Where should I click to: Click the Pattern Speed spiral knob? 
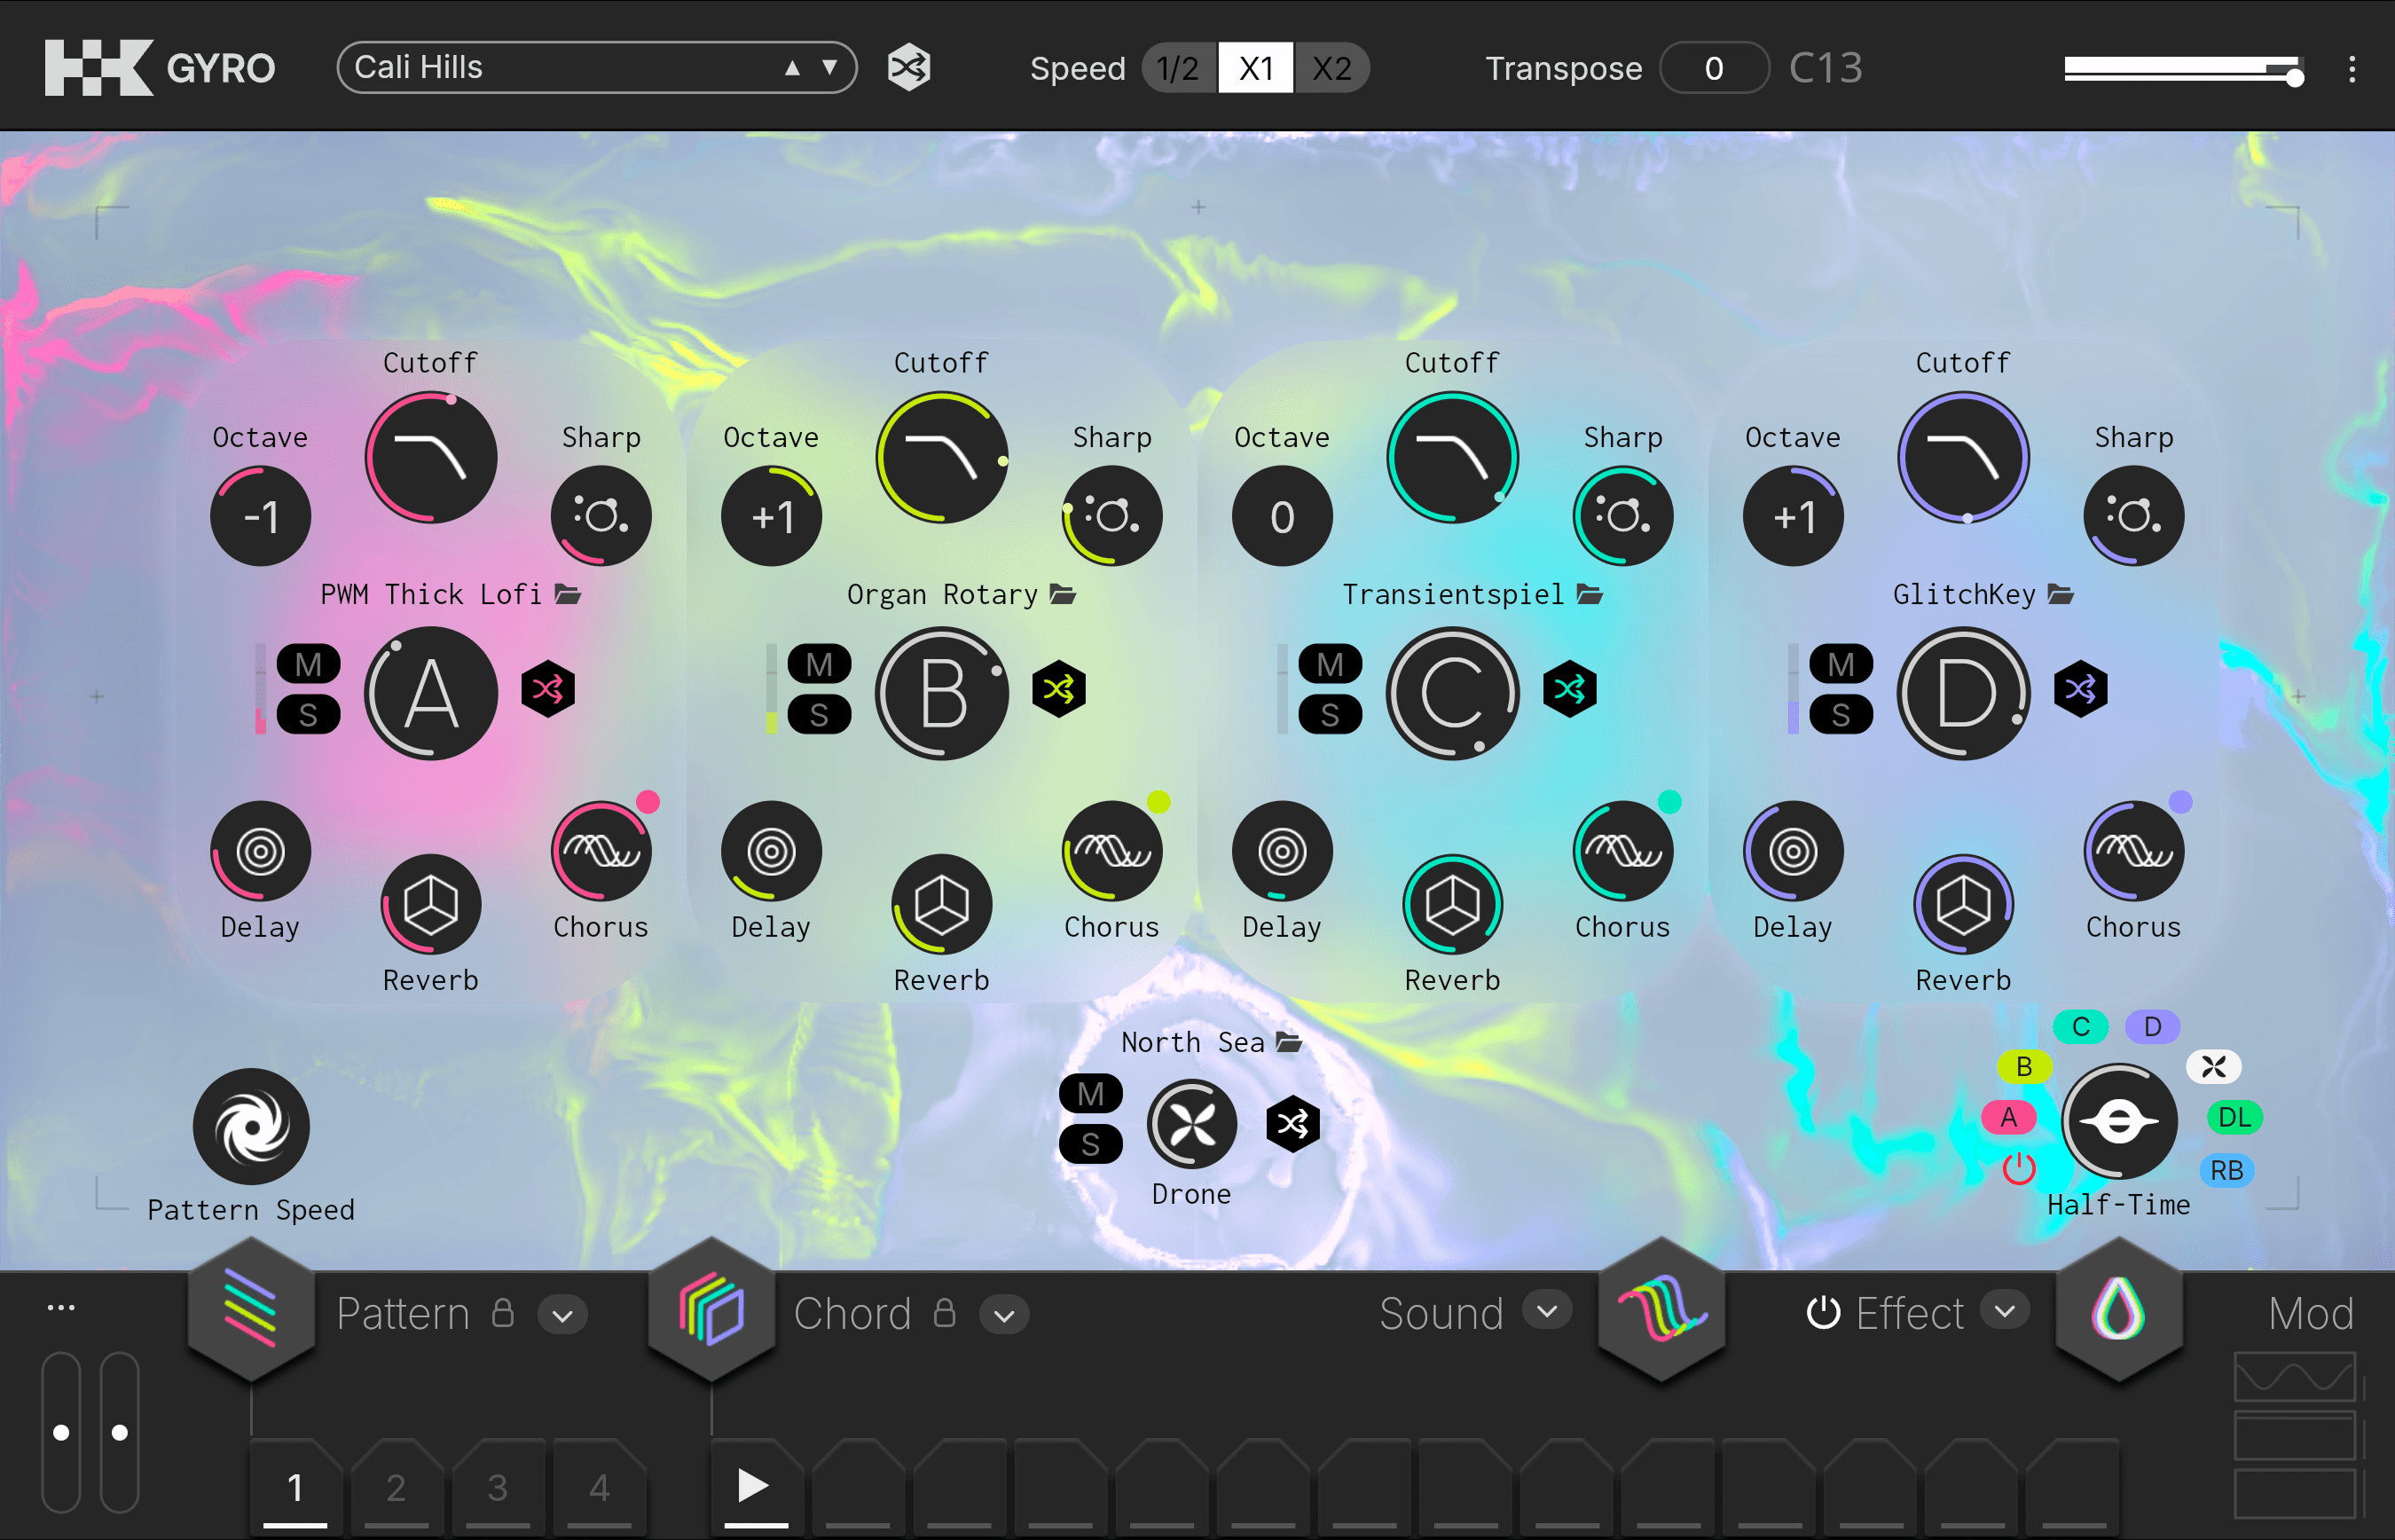pos(251,1127)
